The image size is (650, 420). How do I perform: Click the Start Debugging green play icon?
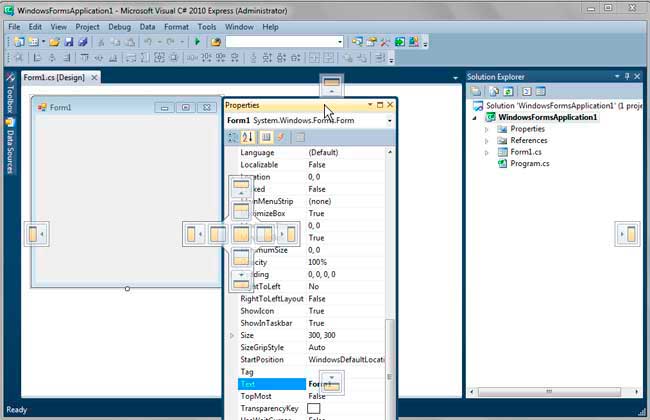[x=198, y=42]
